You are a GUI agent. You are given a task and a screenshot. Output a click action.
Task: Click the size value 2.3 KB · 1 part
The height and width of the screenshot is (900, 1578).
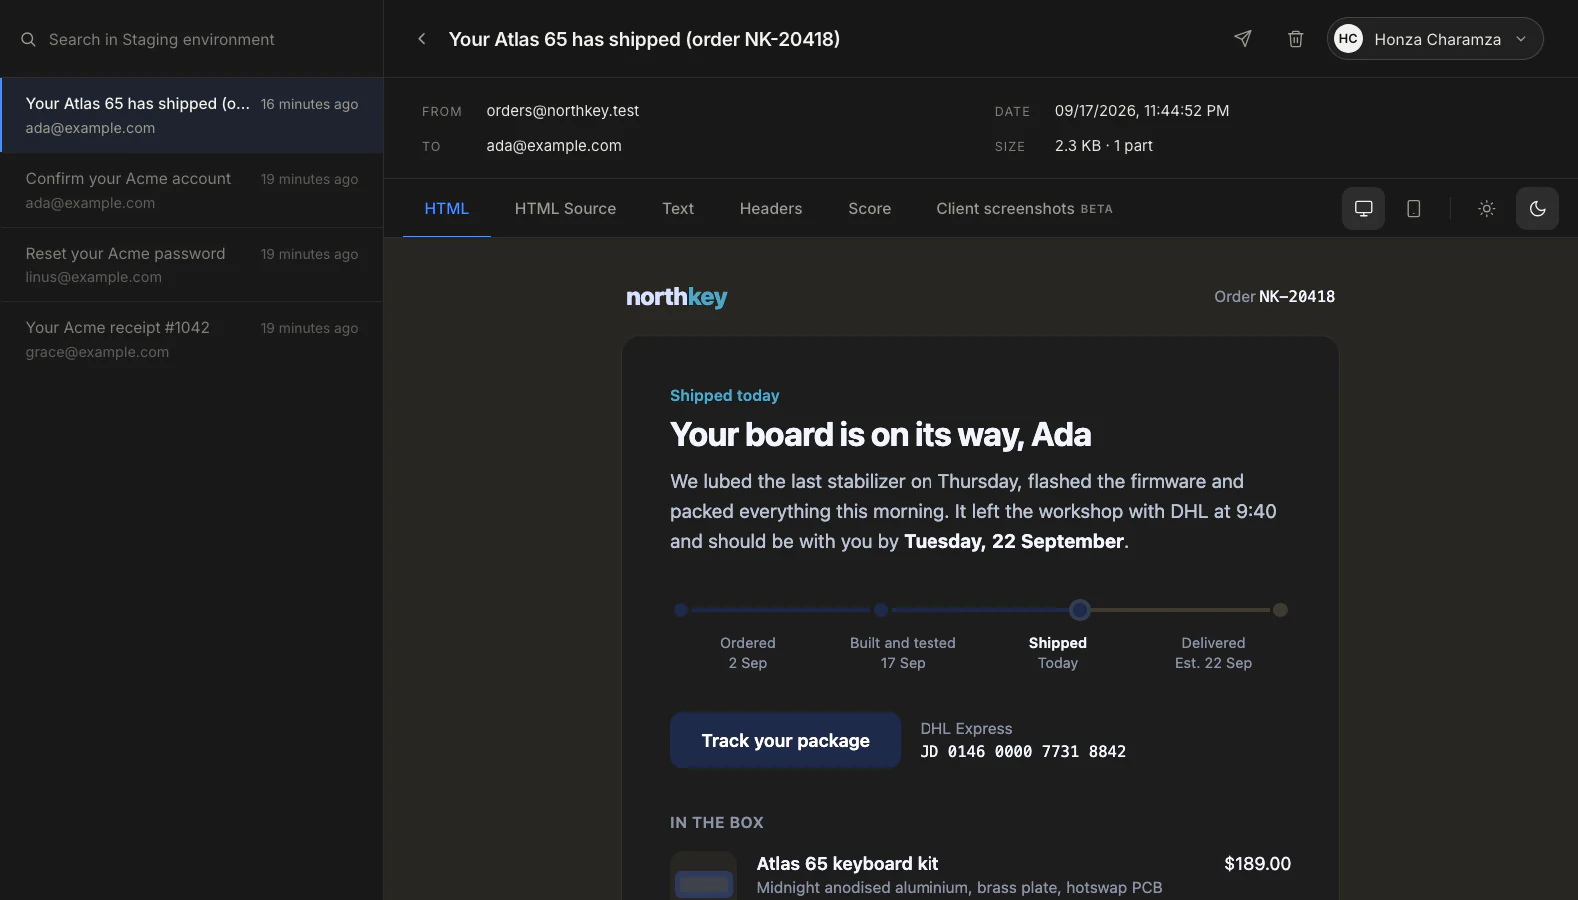1104,146
